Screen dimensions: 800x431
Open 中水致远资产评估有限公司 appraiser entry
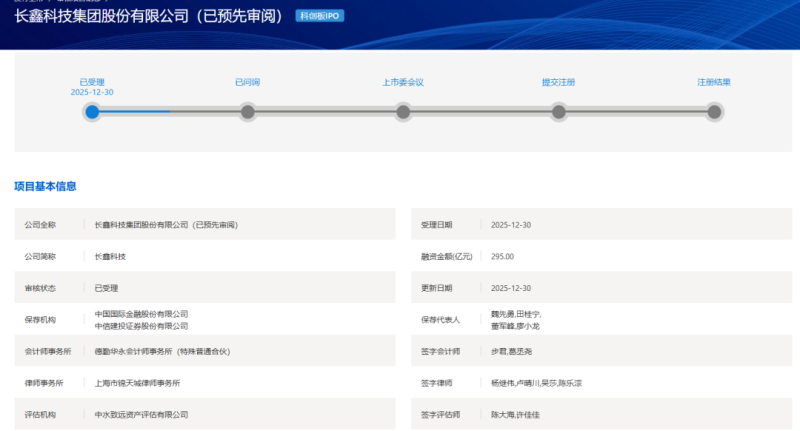[x=141, y=414]
